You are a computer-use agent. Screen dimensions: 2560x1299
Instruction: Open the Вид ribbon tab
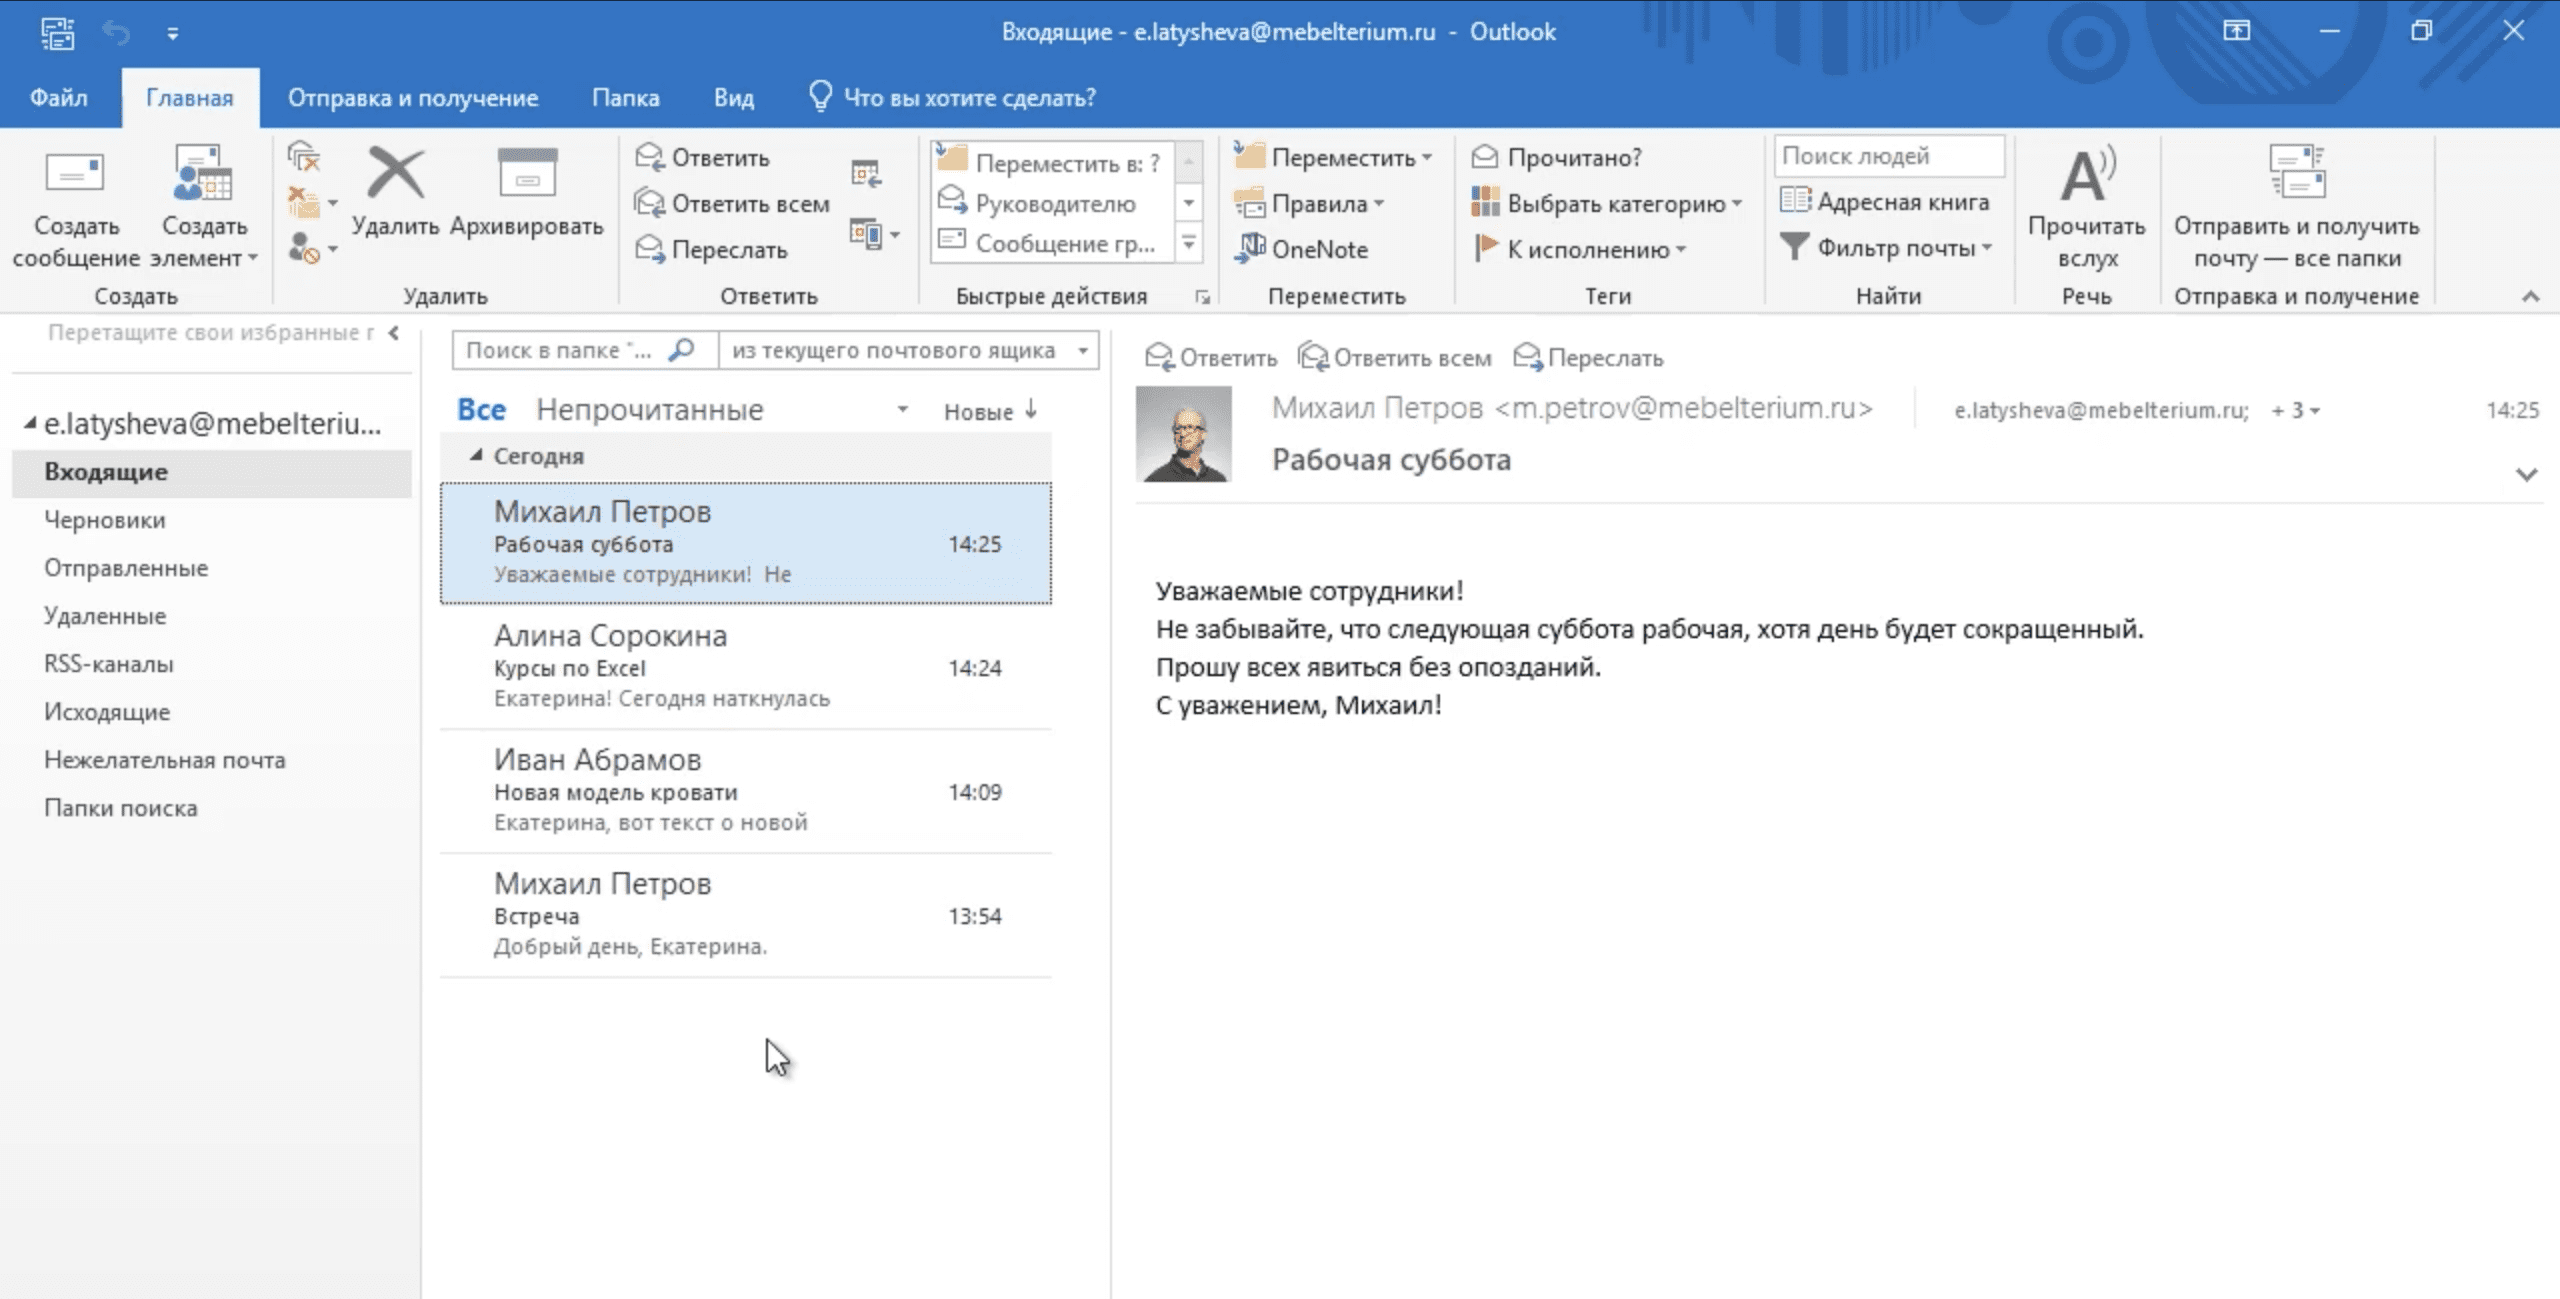tap(733, 98)
